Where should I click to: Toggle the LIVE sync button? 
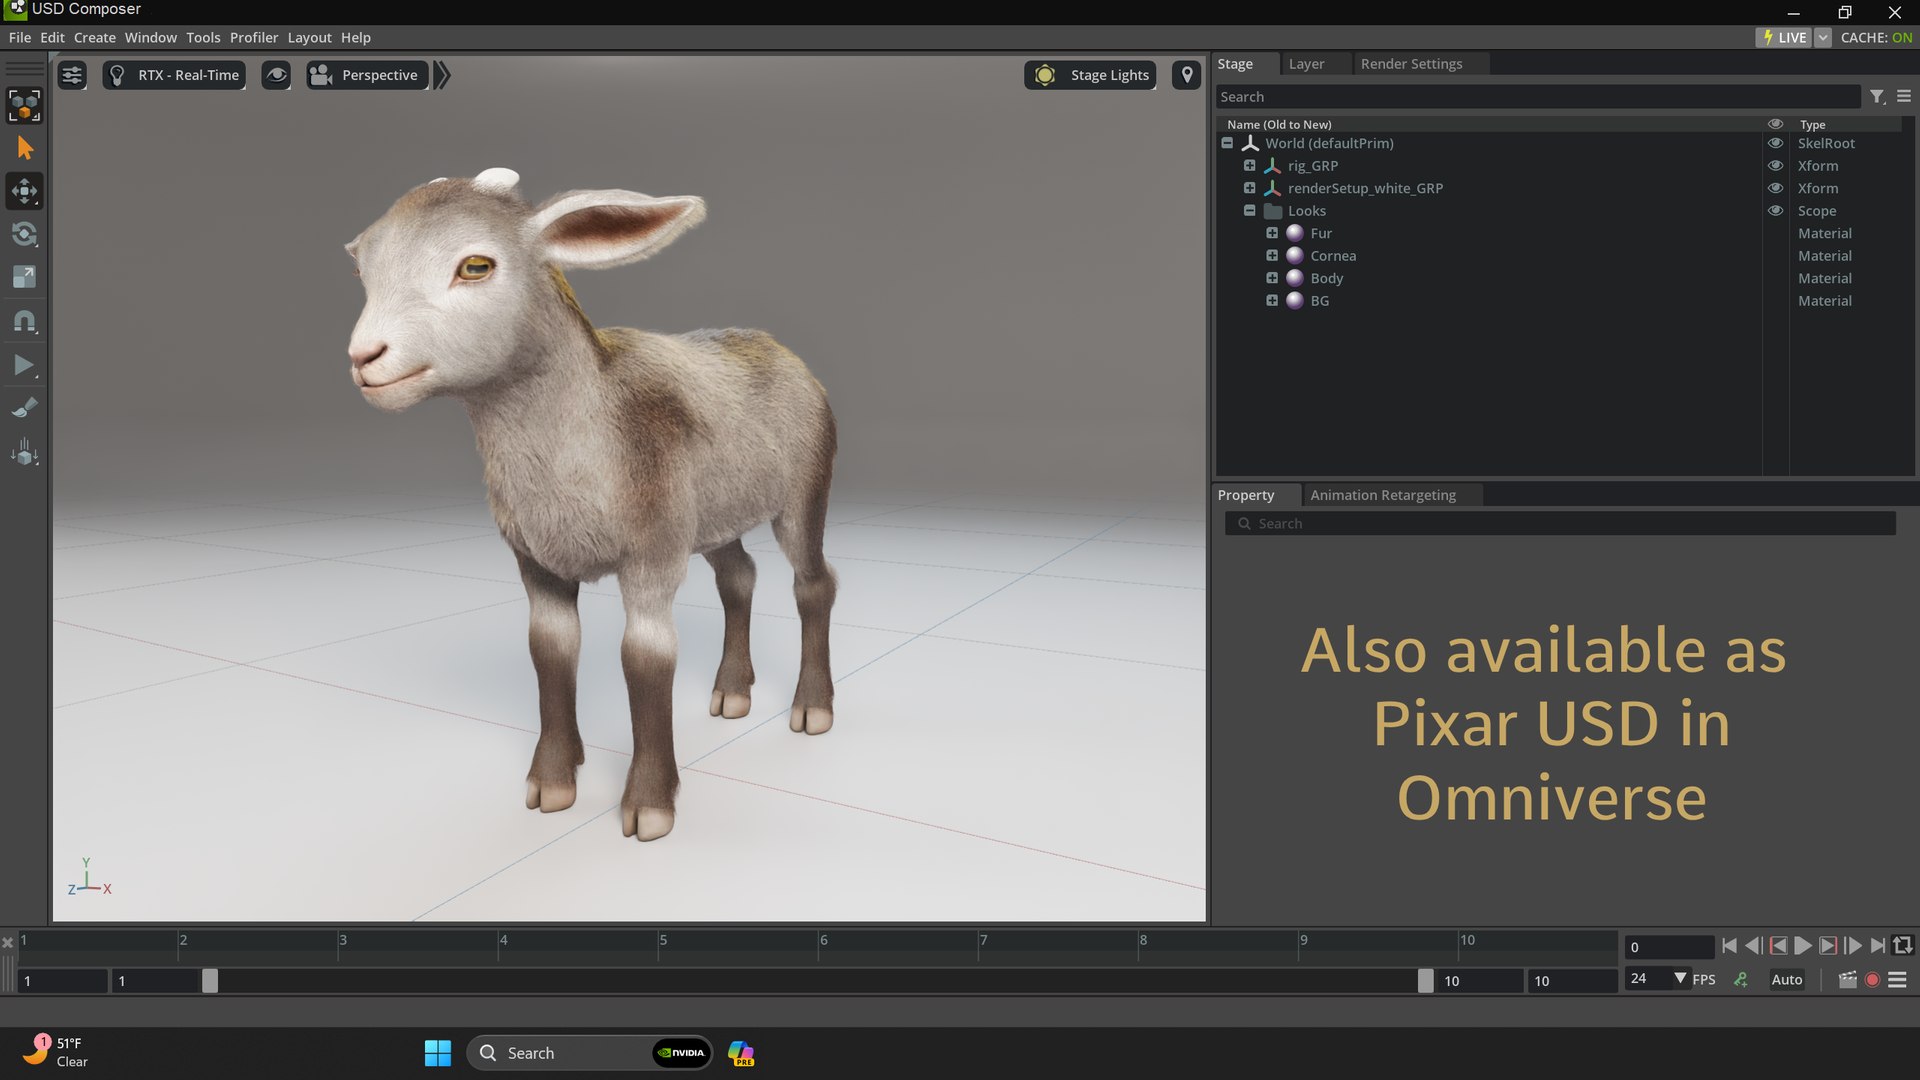[x=1784, y=37]
